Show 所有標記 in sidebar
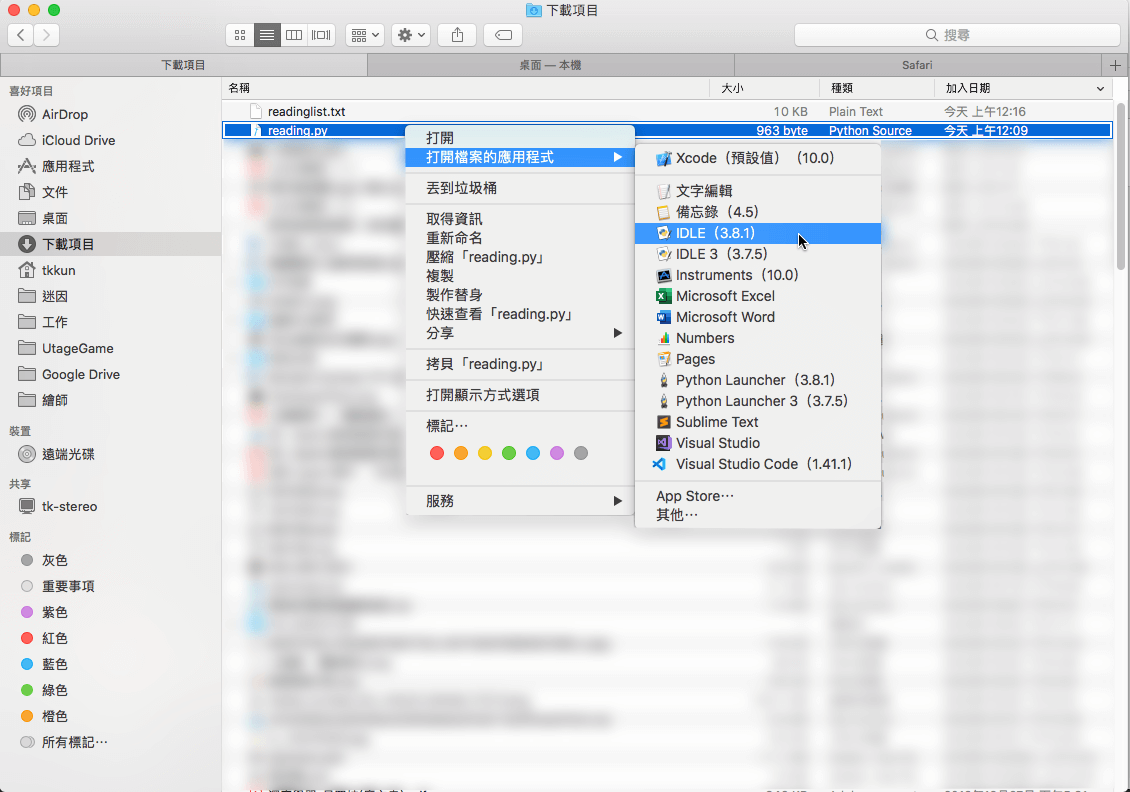 point(74,742)
